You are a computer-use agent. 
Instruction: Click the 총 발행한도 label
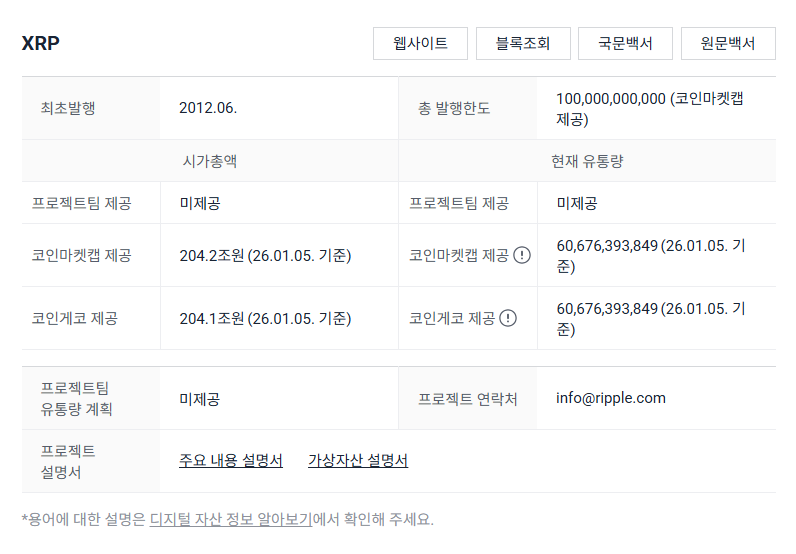pyautogui.click(x=454, y=108)
